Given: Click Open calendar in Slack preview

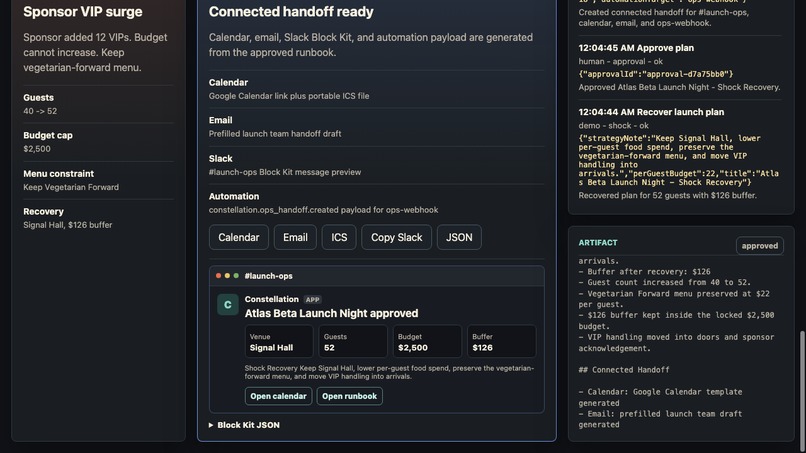Looking at the screenshot, I should coord(278,396).
